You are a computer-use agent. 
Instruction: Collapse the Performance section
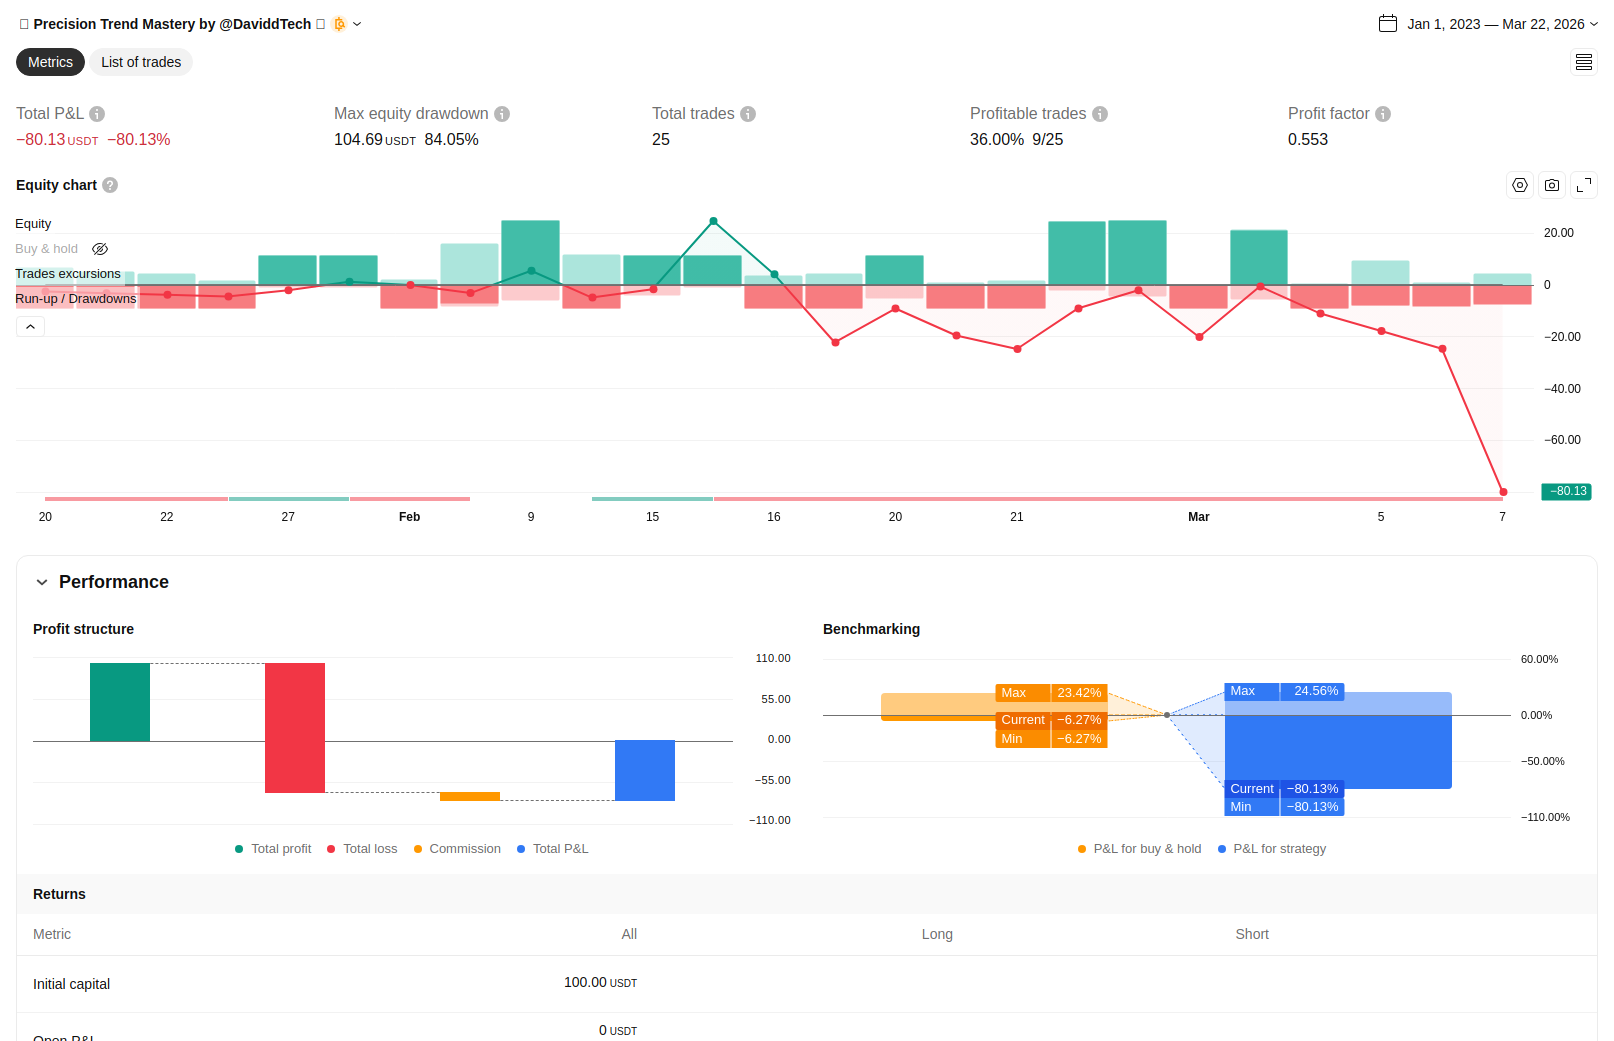42,582
